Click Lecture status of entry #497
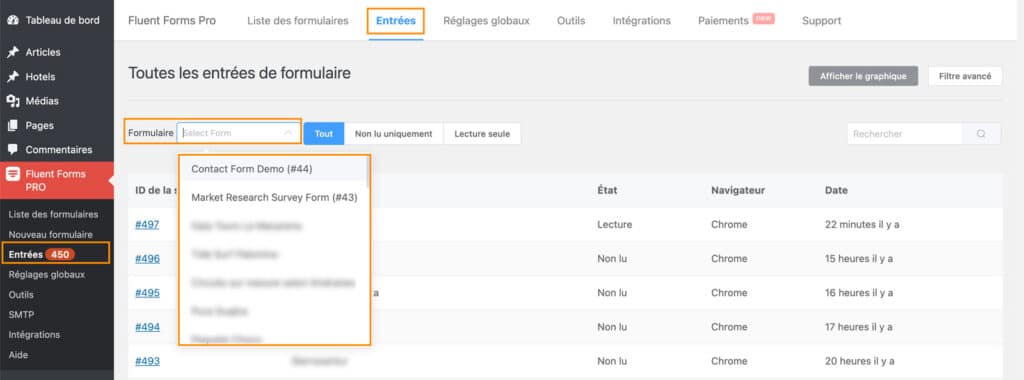This screenshot has width=1024, height=380. click(x=615, y=225)
